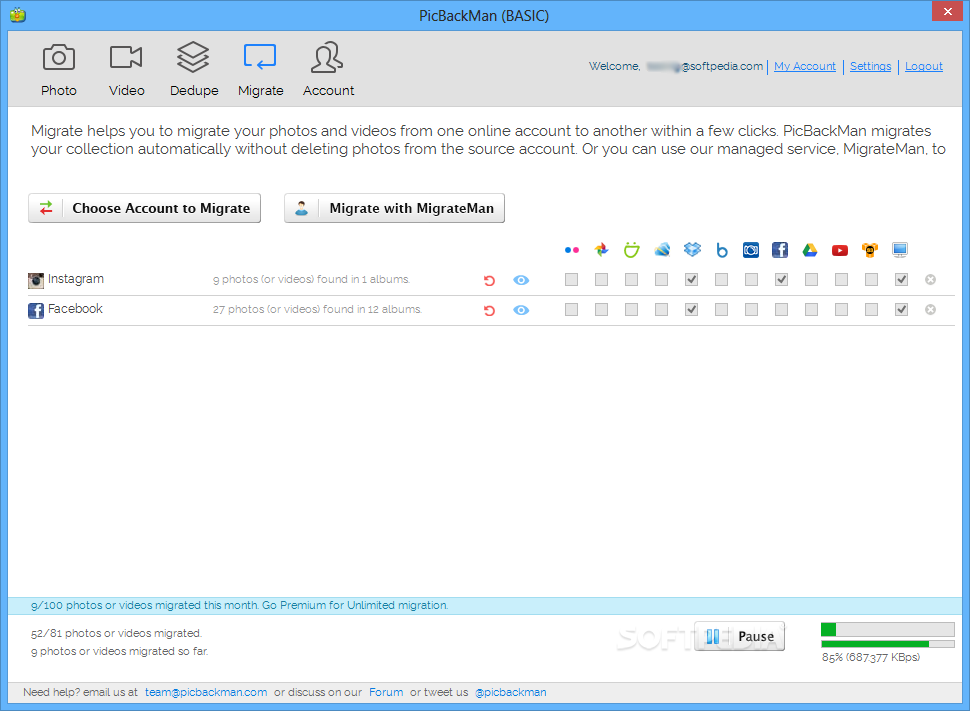Uncheck local computer for Facebook row

[x=901, y=309]
